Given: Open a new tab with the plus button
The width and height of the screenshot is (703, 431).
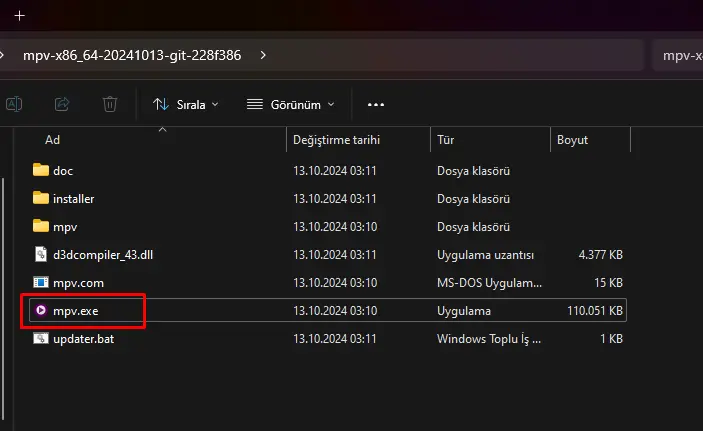Looking at the screenshot, I should click(x=19, y=16).
